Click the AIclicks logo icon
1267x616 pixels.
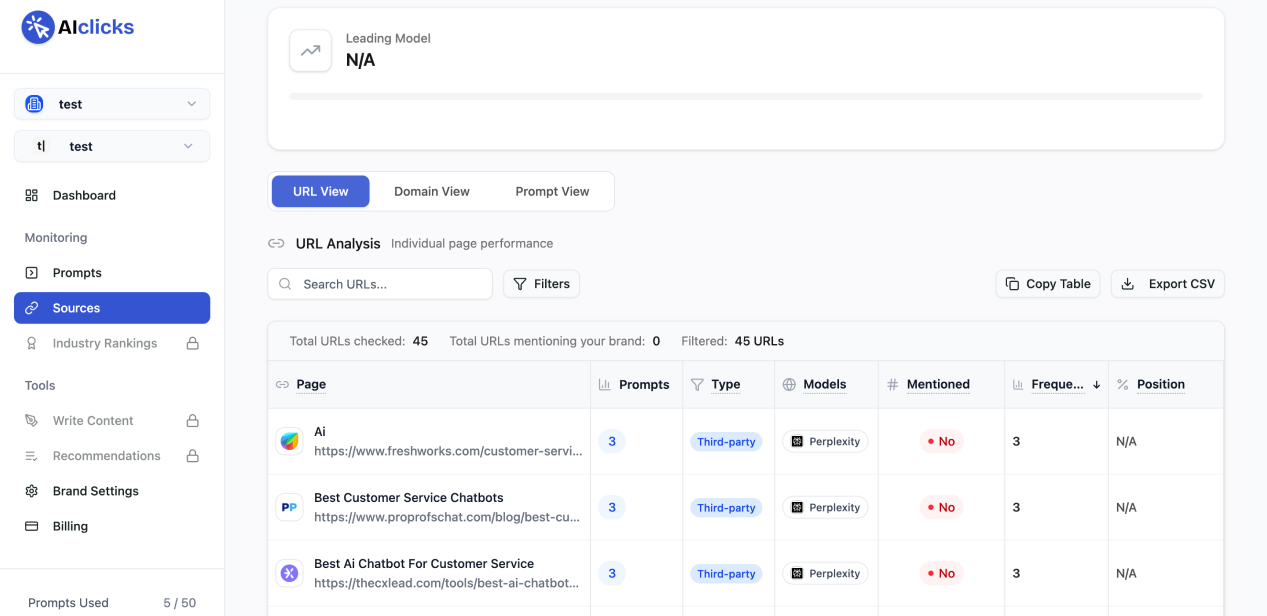click(x=38, y=28)
